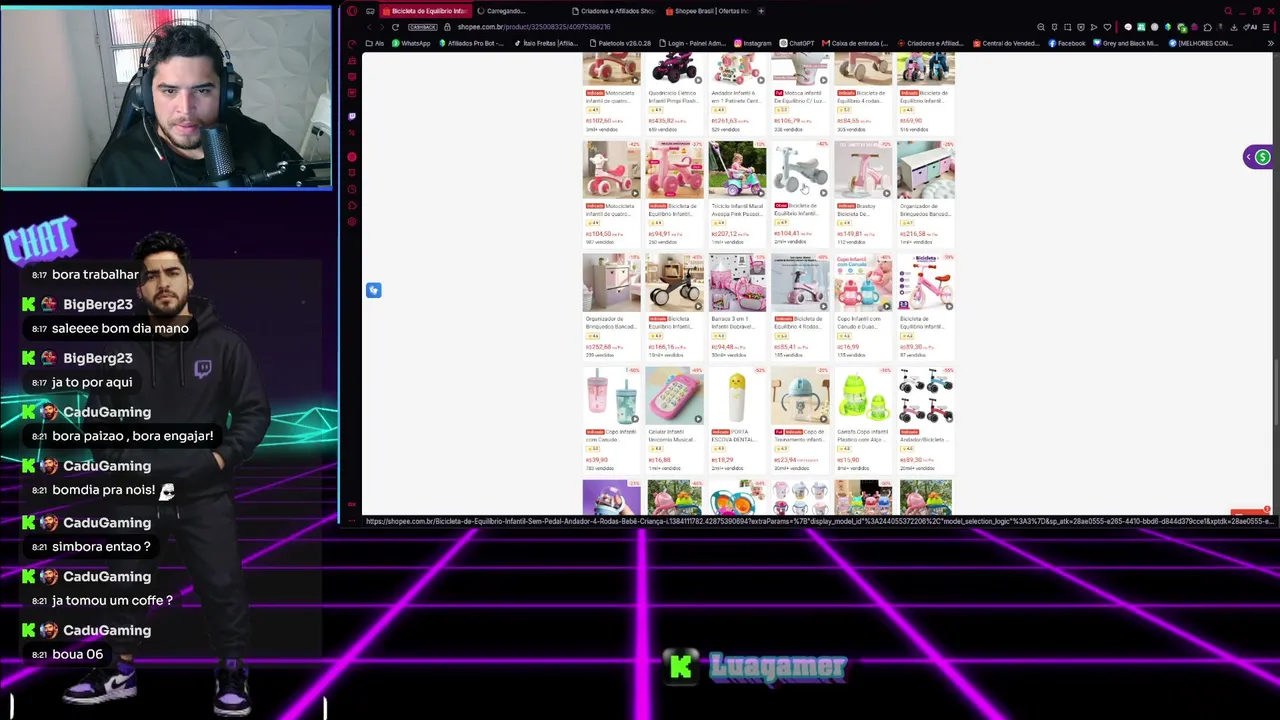Open the Afiliados Pro Bot bookmark
This screenshot has height=720, width=1280.
click(x=470, y=43)
